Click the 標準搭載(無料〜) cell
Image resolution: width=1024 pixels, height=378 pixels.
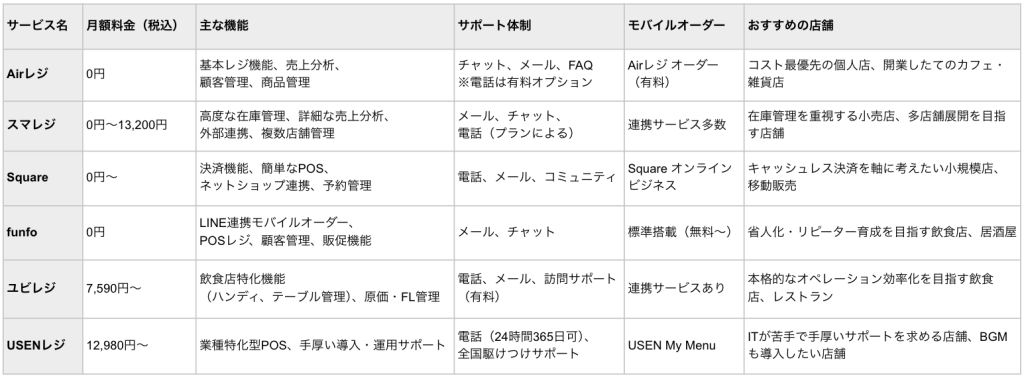pos(681,232)
